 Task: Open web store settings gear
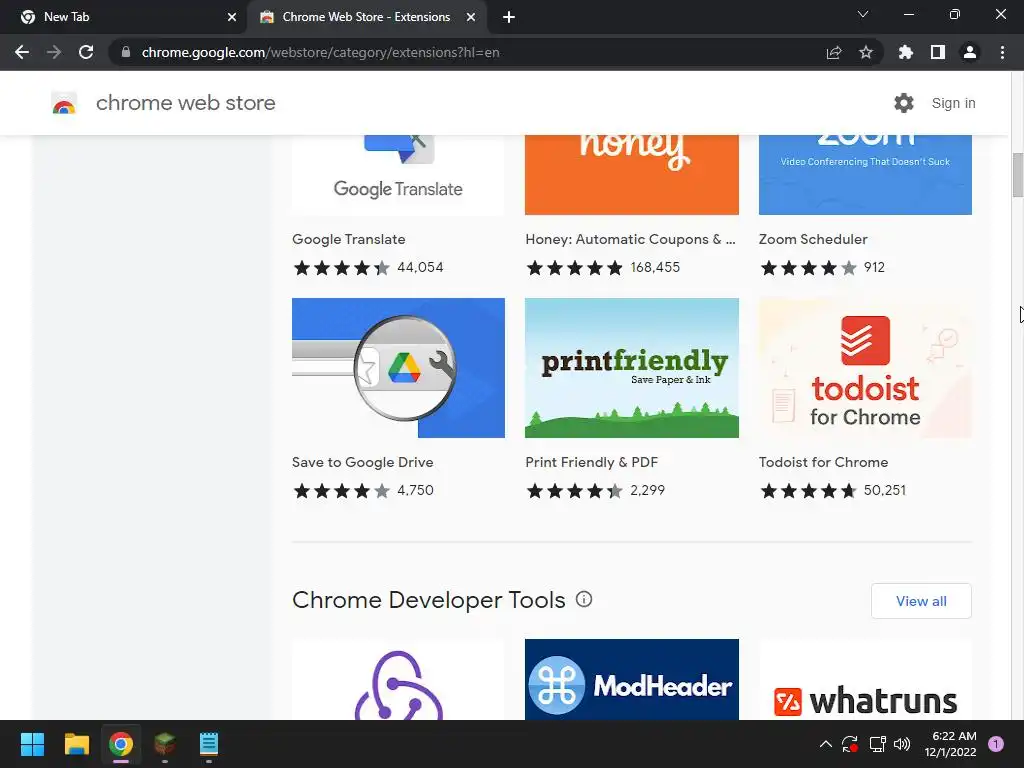point(904,103)
